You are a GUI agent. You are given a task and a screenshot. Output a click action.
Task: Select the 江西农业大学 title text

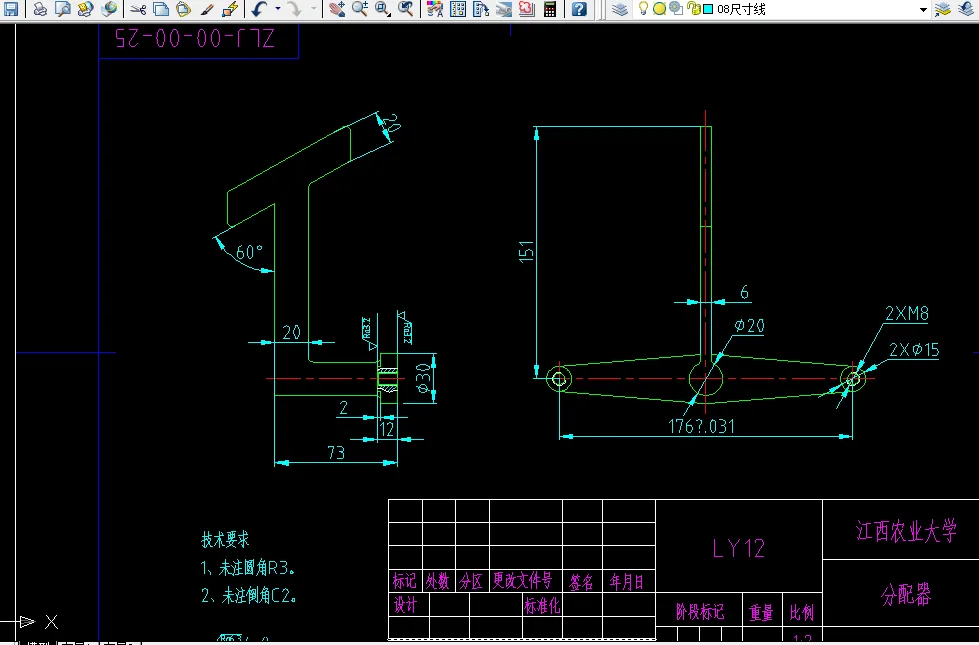(x=906, y=531)
